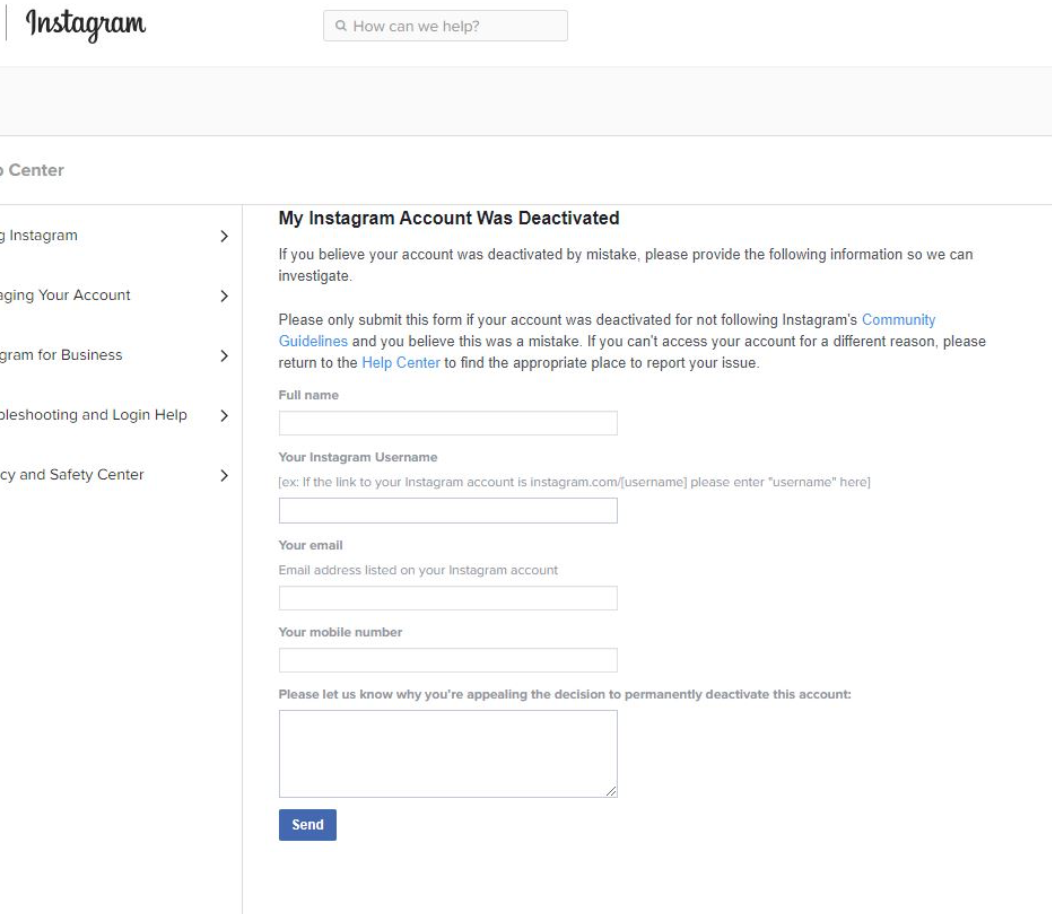Image resolution: width=1052 pixels, height=914 pixels.
Task: Focus the "How can we help?" search box
Action: pos(445,26)
